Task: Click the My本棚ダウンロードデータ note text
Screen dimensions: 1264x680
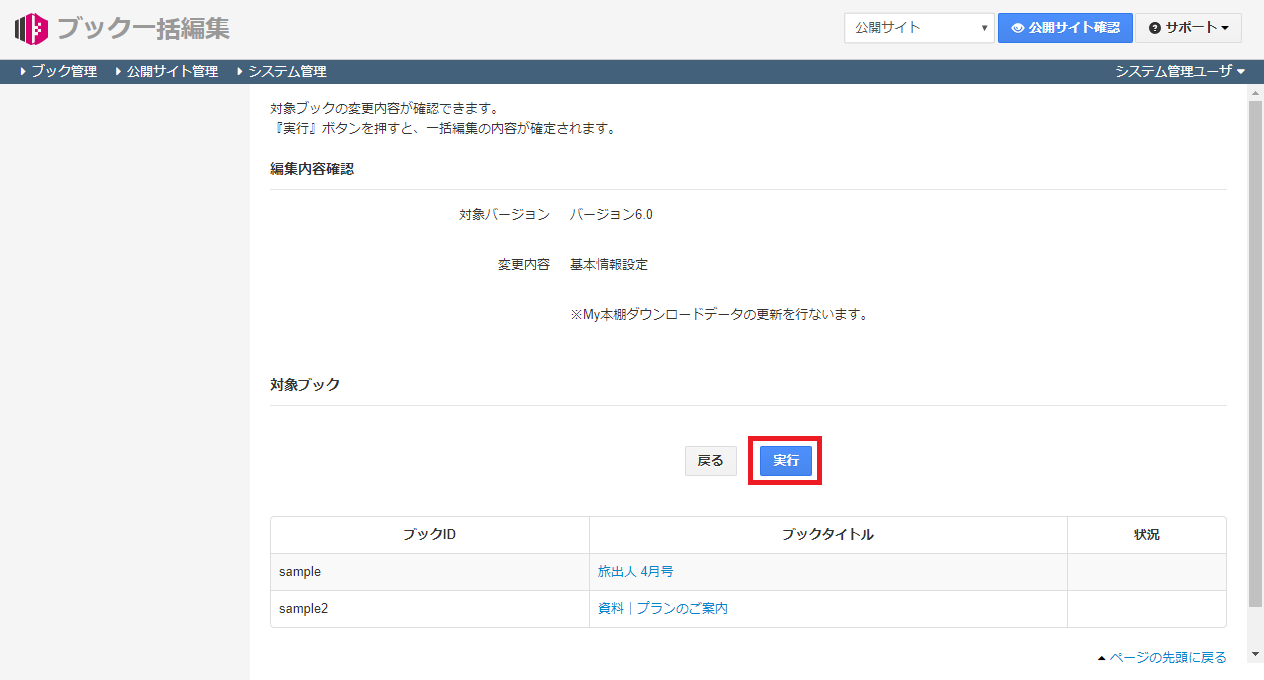Action: [x=719, y=315]
